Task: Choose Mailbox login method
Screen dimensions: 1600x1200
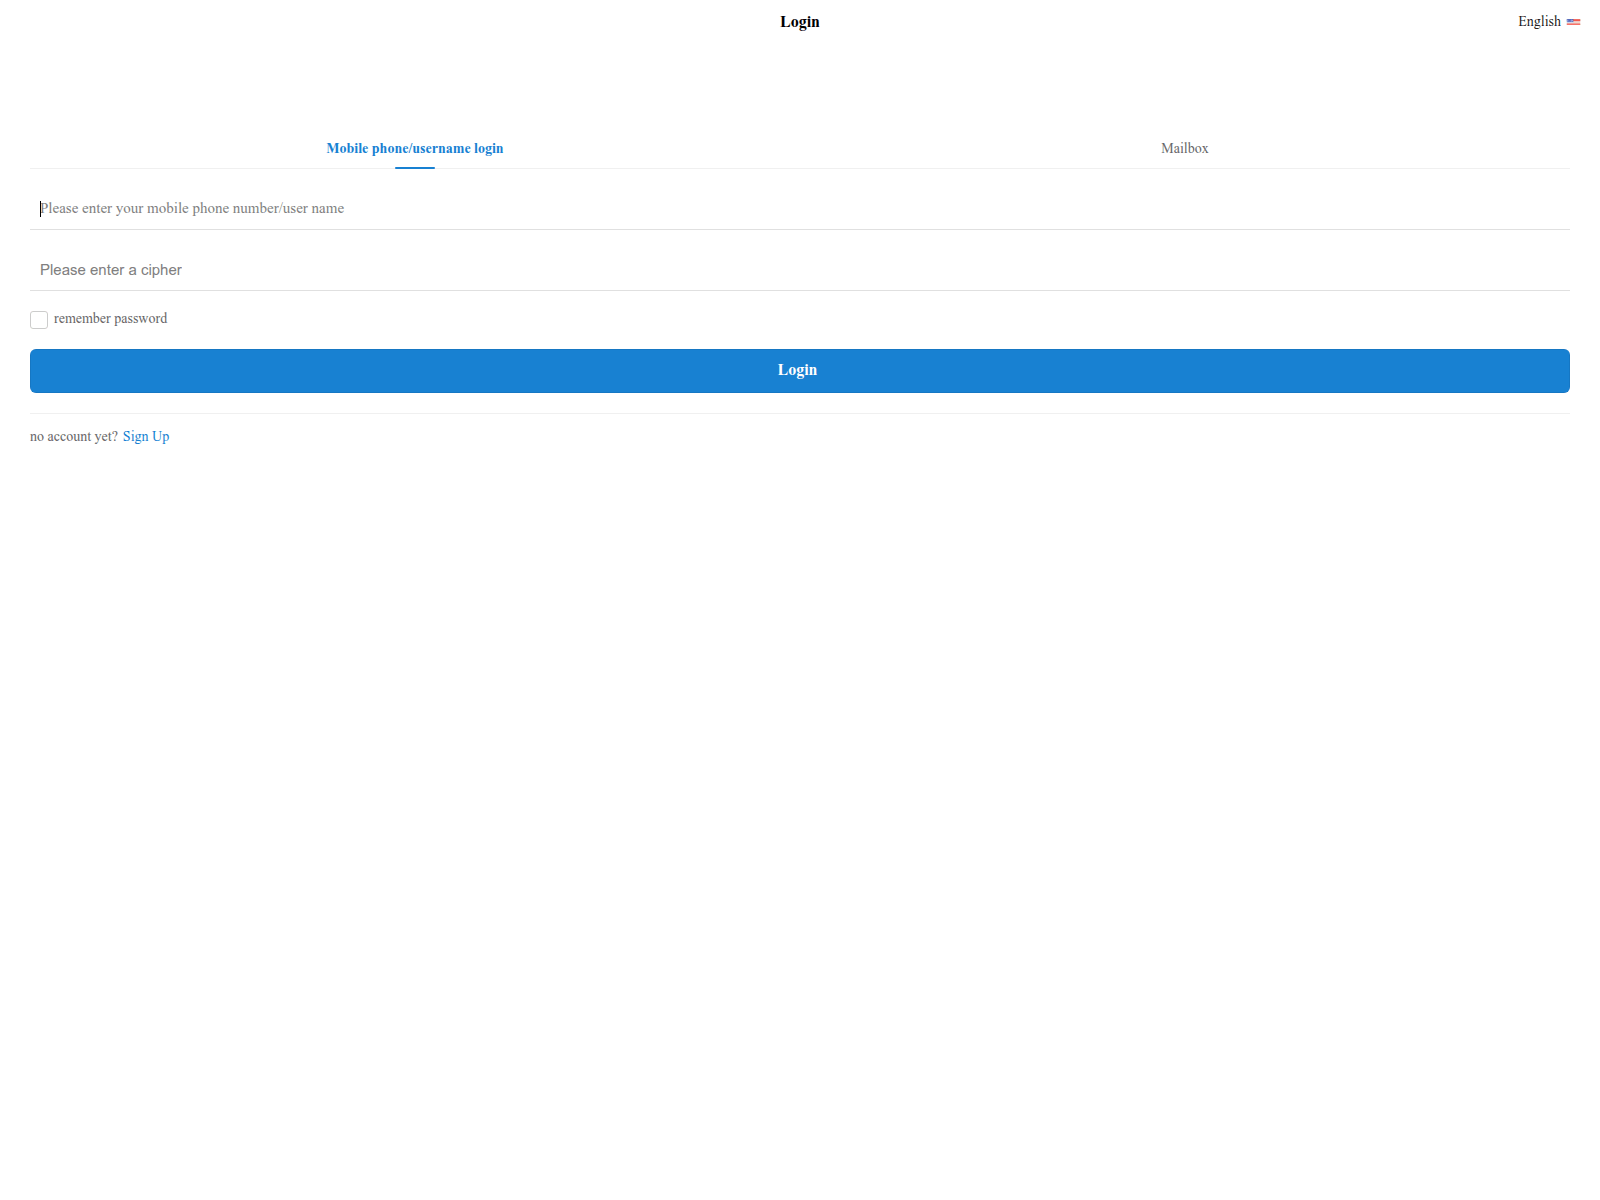Action: point(1184,148)
